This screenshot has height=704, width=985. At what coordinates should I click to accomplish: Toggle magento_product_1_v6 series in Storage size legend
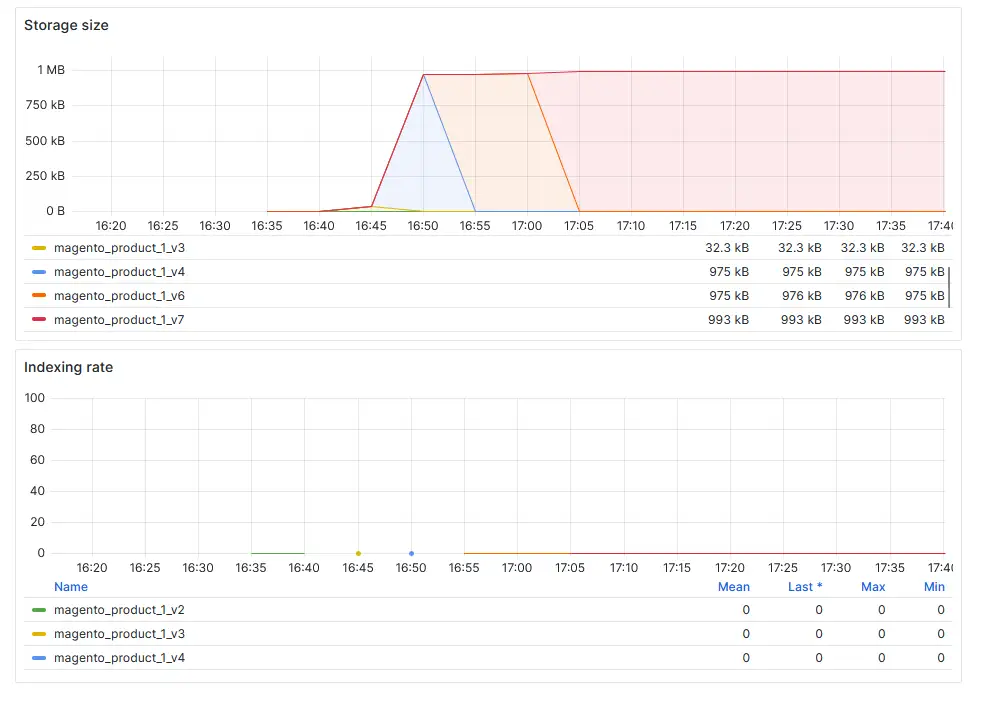click(x=119, y=296)
